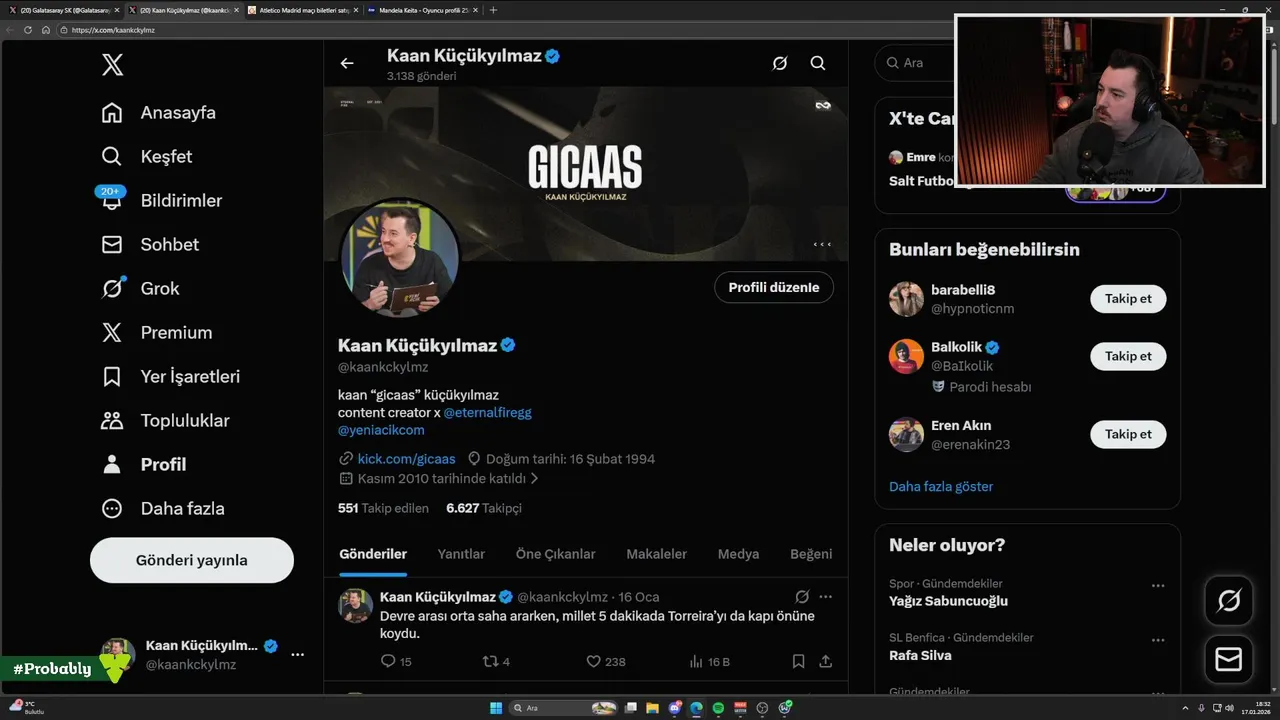Open Premium X icon in sidebar

tap(112, 333)
